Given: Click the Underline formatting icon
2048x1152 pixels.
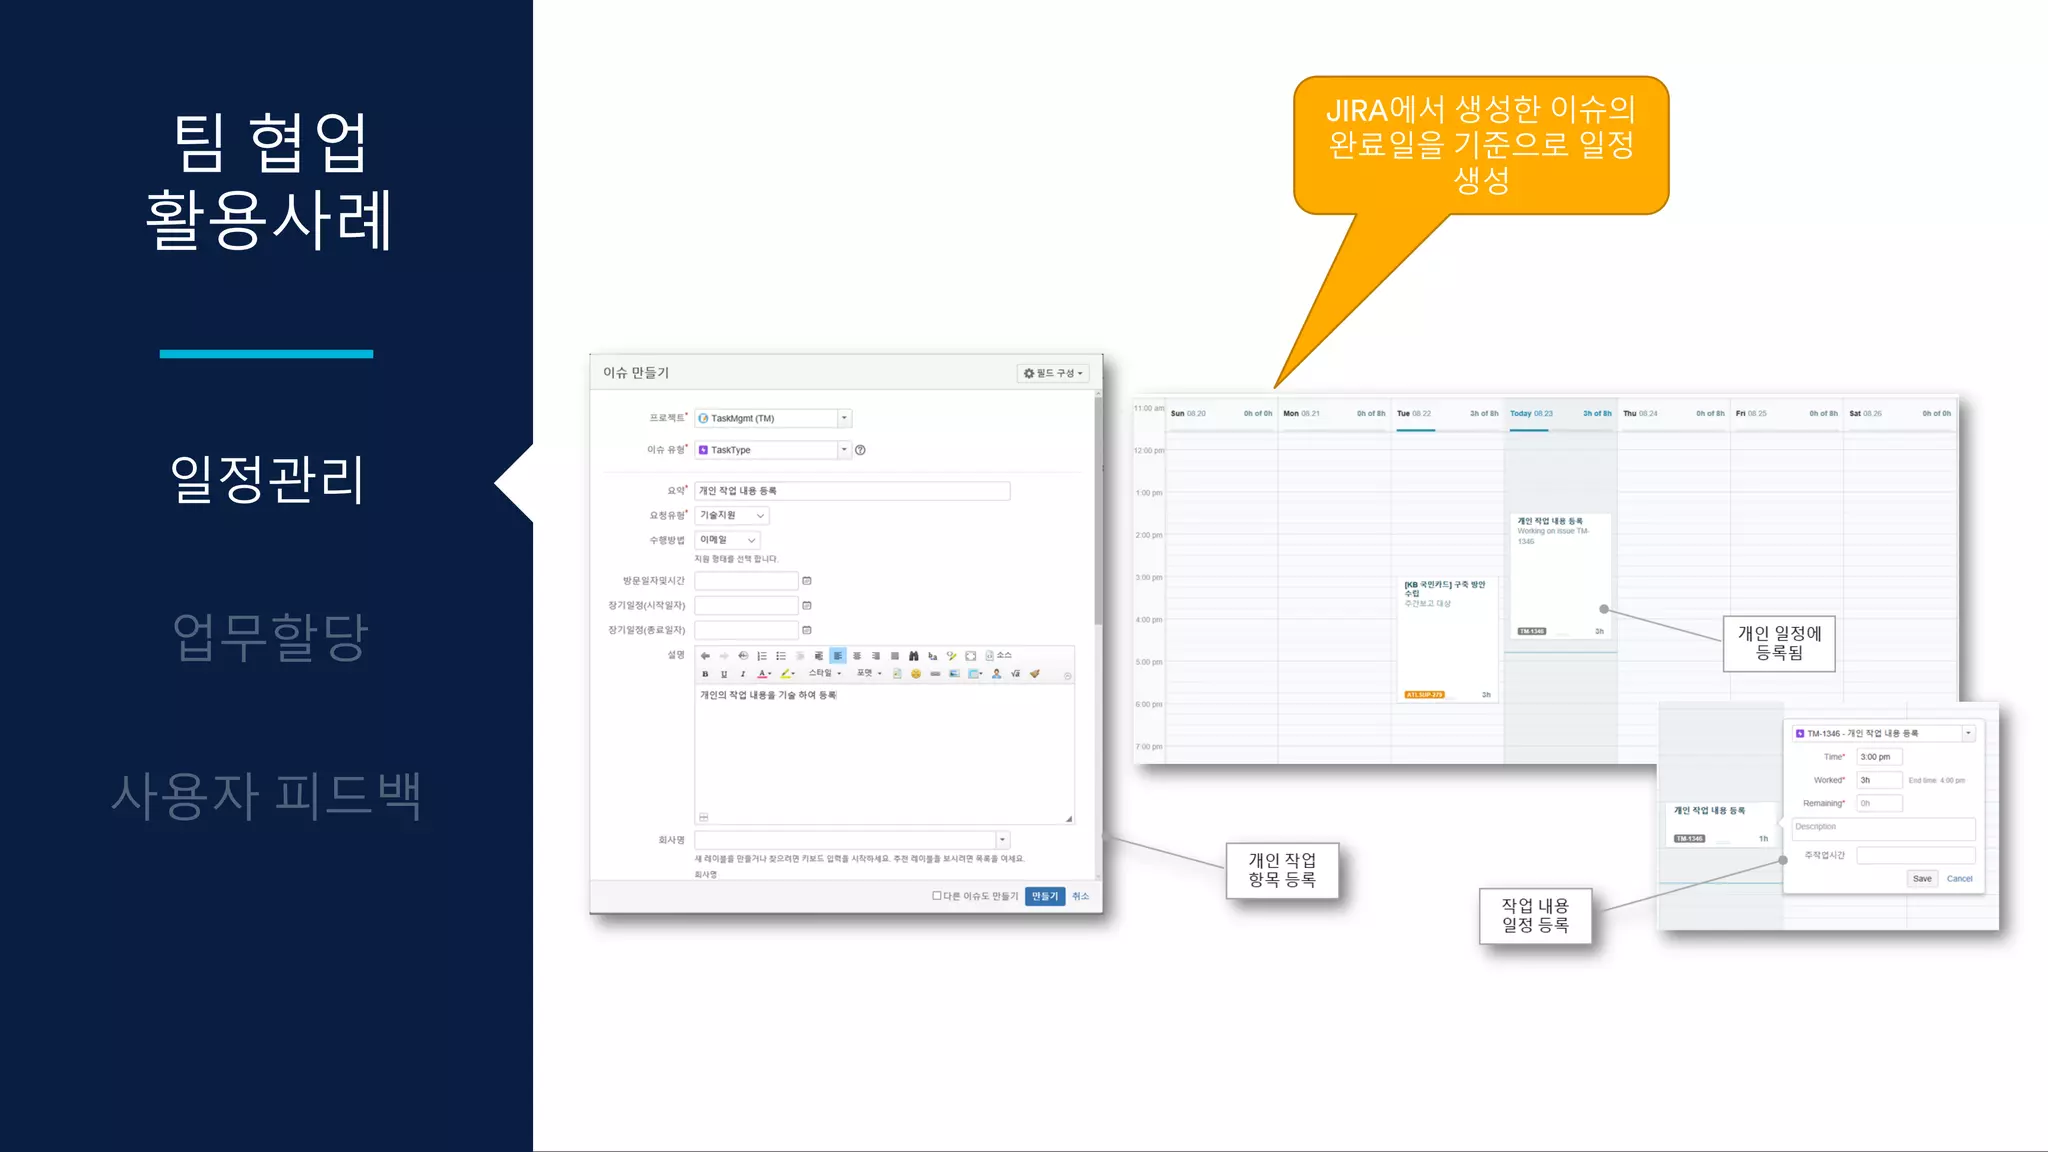Looking at the screenshot, I should (724, 674).
